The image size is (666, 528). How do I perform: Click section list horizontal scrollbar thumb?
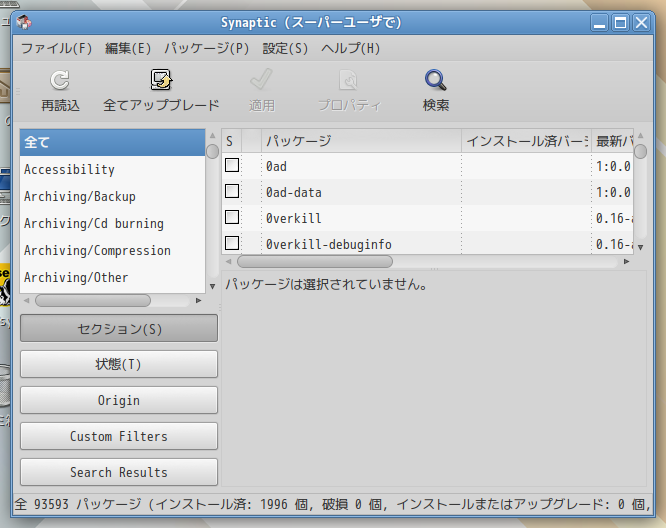tap(93, 300)
